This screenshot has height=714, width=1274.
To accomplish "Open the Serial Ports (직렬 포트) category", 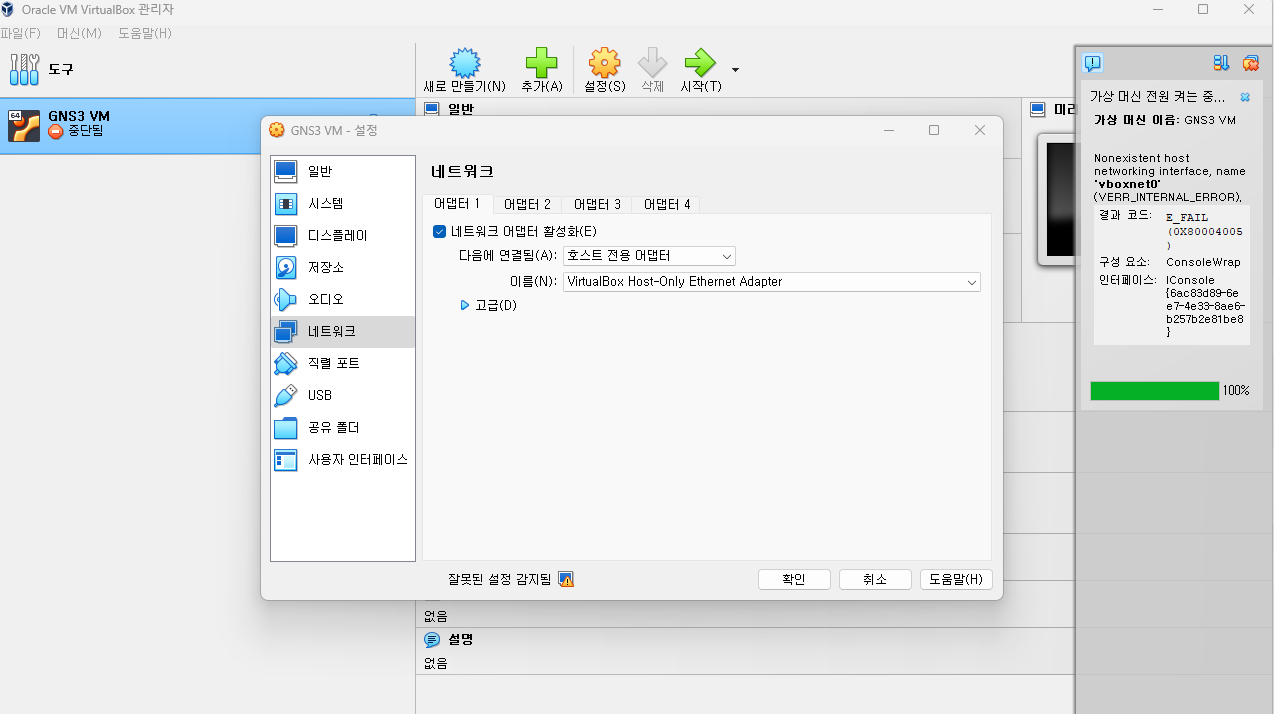I will pos(343,363).
